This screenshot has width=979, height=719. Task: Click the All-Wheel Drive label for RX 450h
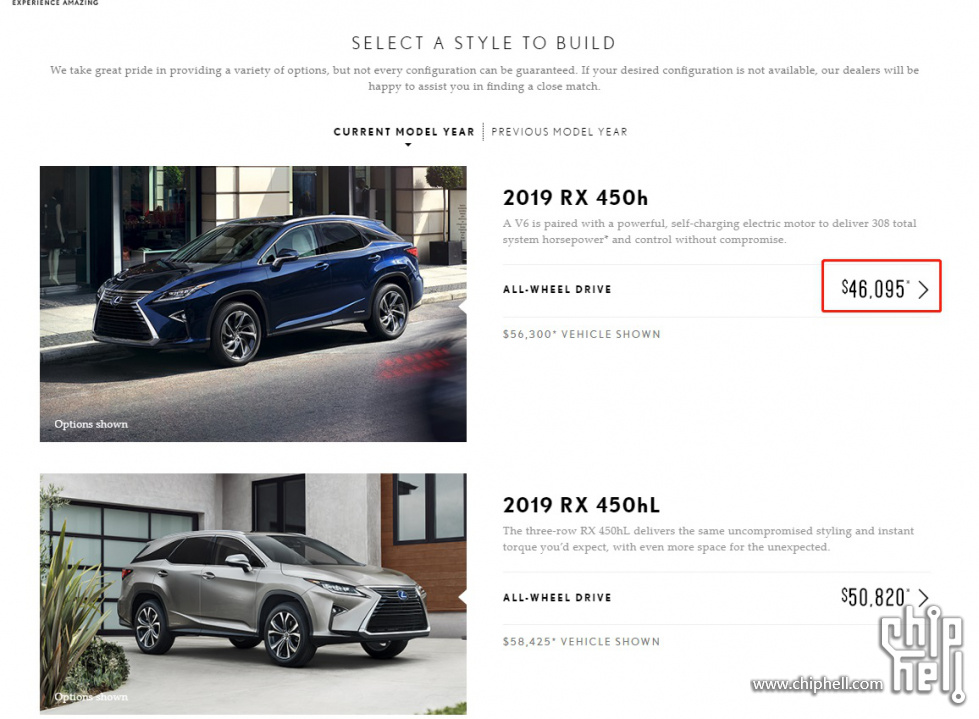click(557, 289)
